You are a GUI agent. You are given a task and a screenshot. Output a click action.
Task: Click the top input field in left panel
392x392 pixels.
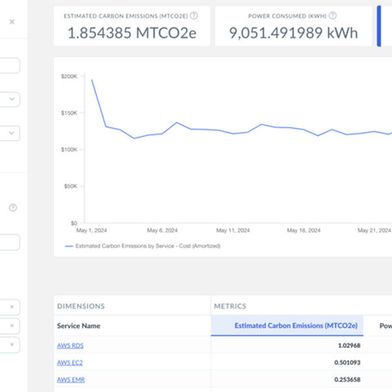[9, 66]
